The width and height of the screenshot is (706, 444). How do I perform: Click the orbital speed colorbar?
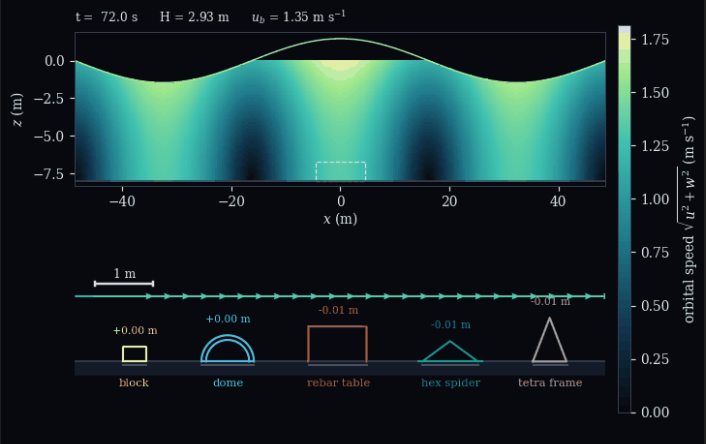point(625,219)
